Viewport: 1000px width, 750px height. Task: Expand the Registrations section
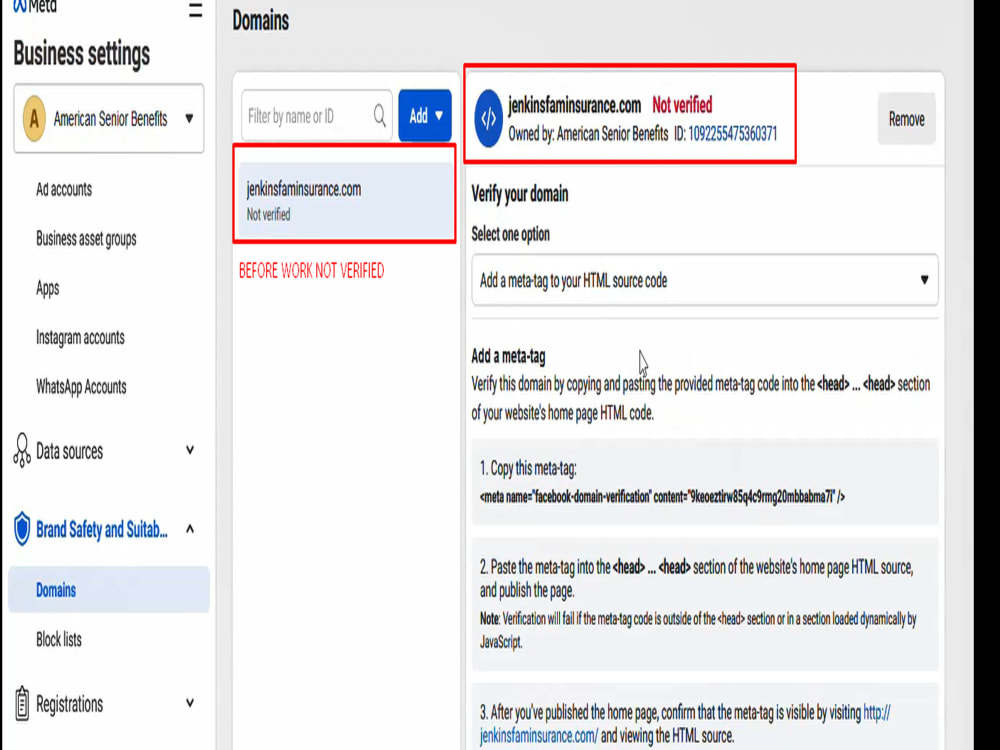[189, 703]
